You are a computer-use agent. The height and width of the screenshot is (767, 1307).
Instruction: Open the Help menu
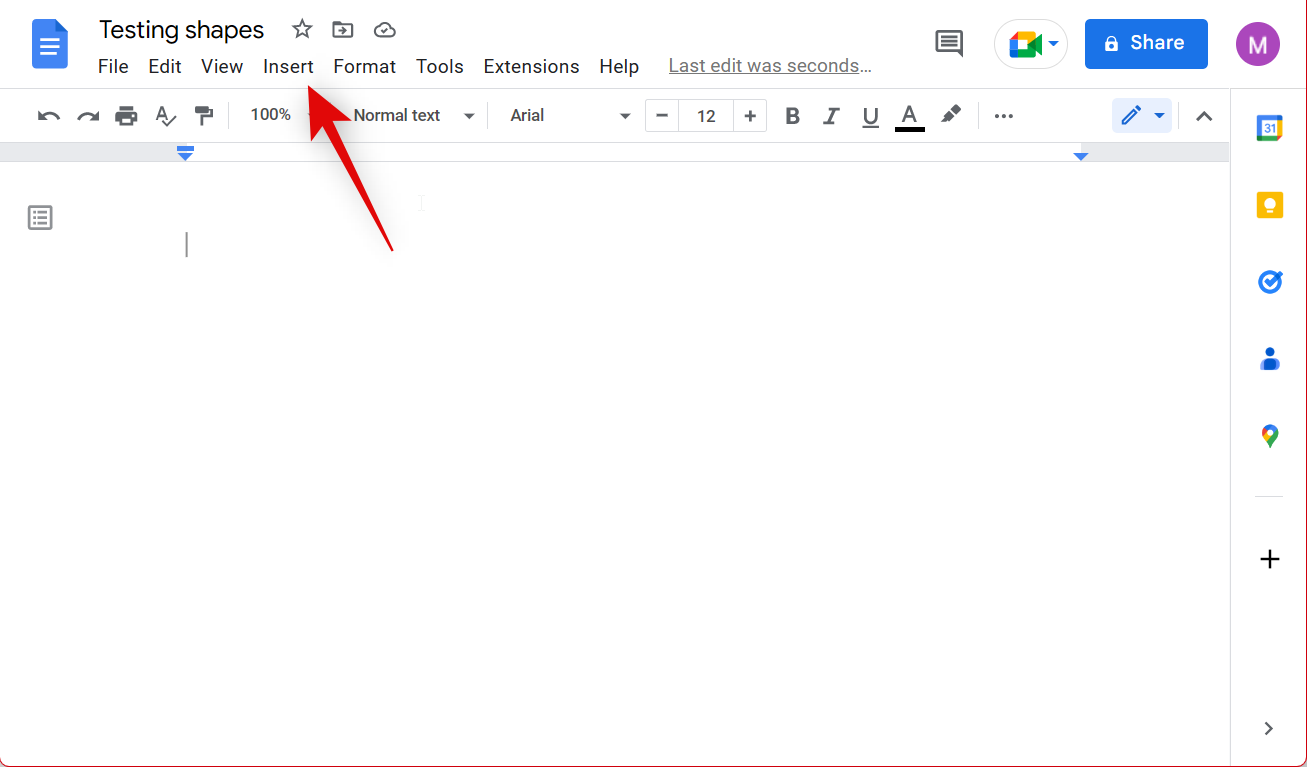619,67
